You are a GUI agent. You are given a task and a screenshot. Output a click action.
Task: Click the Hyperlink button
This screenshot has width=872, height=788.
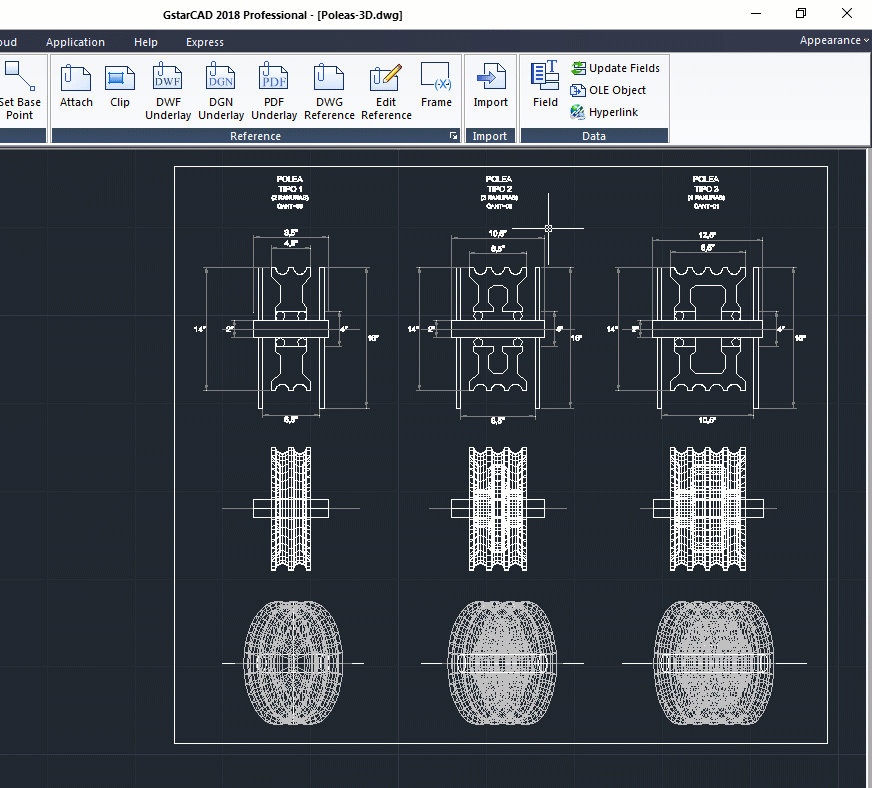(x=604, y=112)
